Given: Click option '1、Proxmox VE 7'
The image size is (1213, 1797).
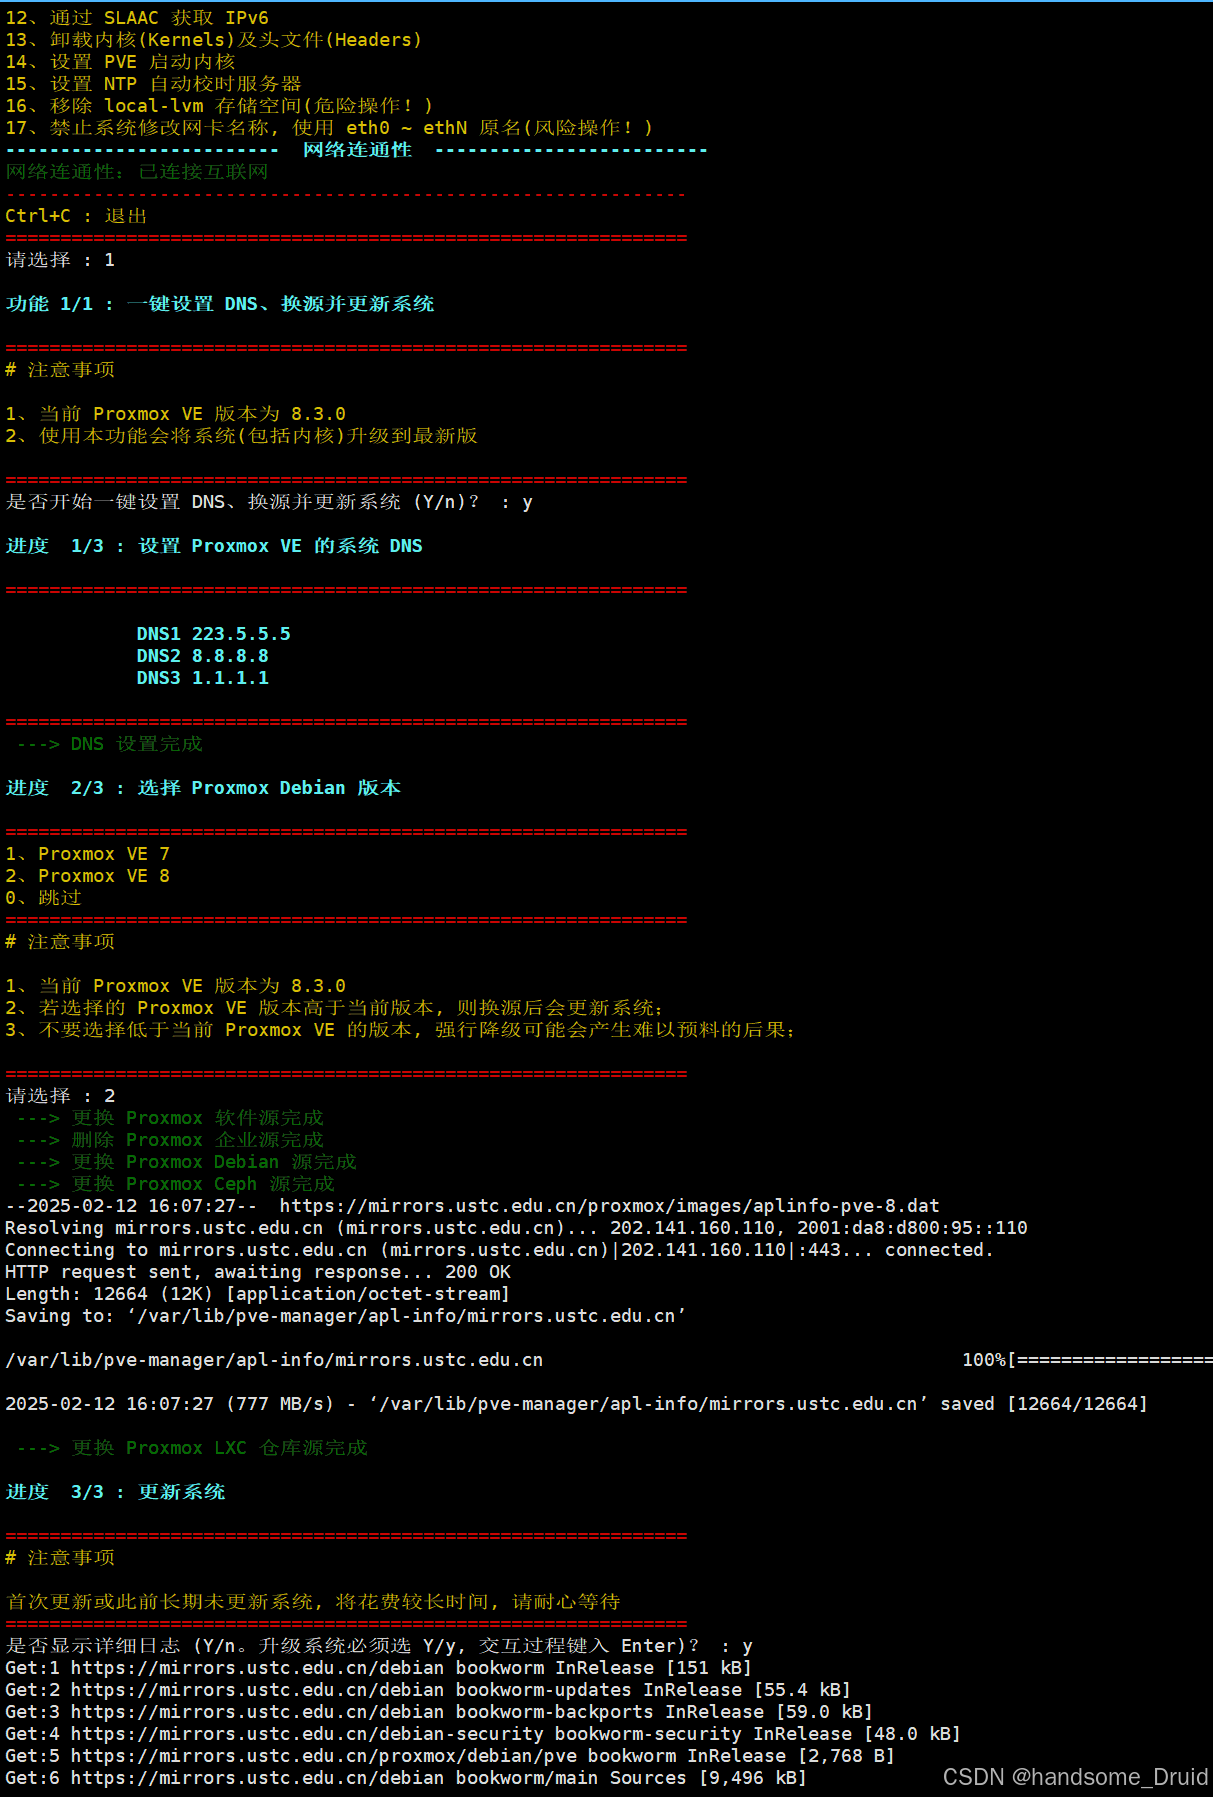Looking at the screenshot, I should [87, 854].
